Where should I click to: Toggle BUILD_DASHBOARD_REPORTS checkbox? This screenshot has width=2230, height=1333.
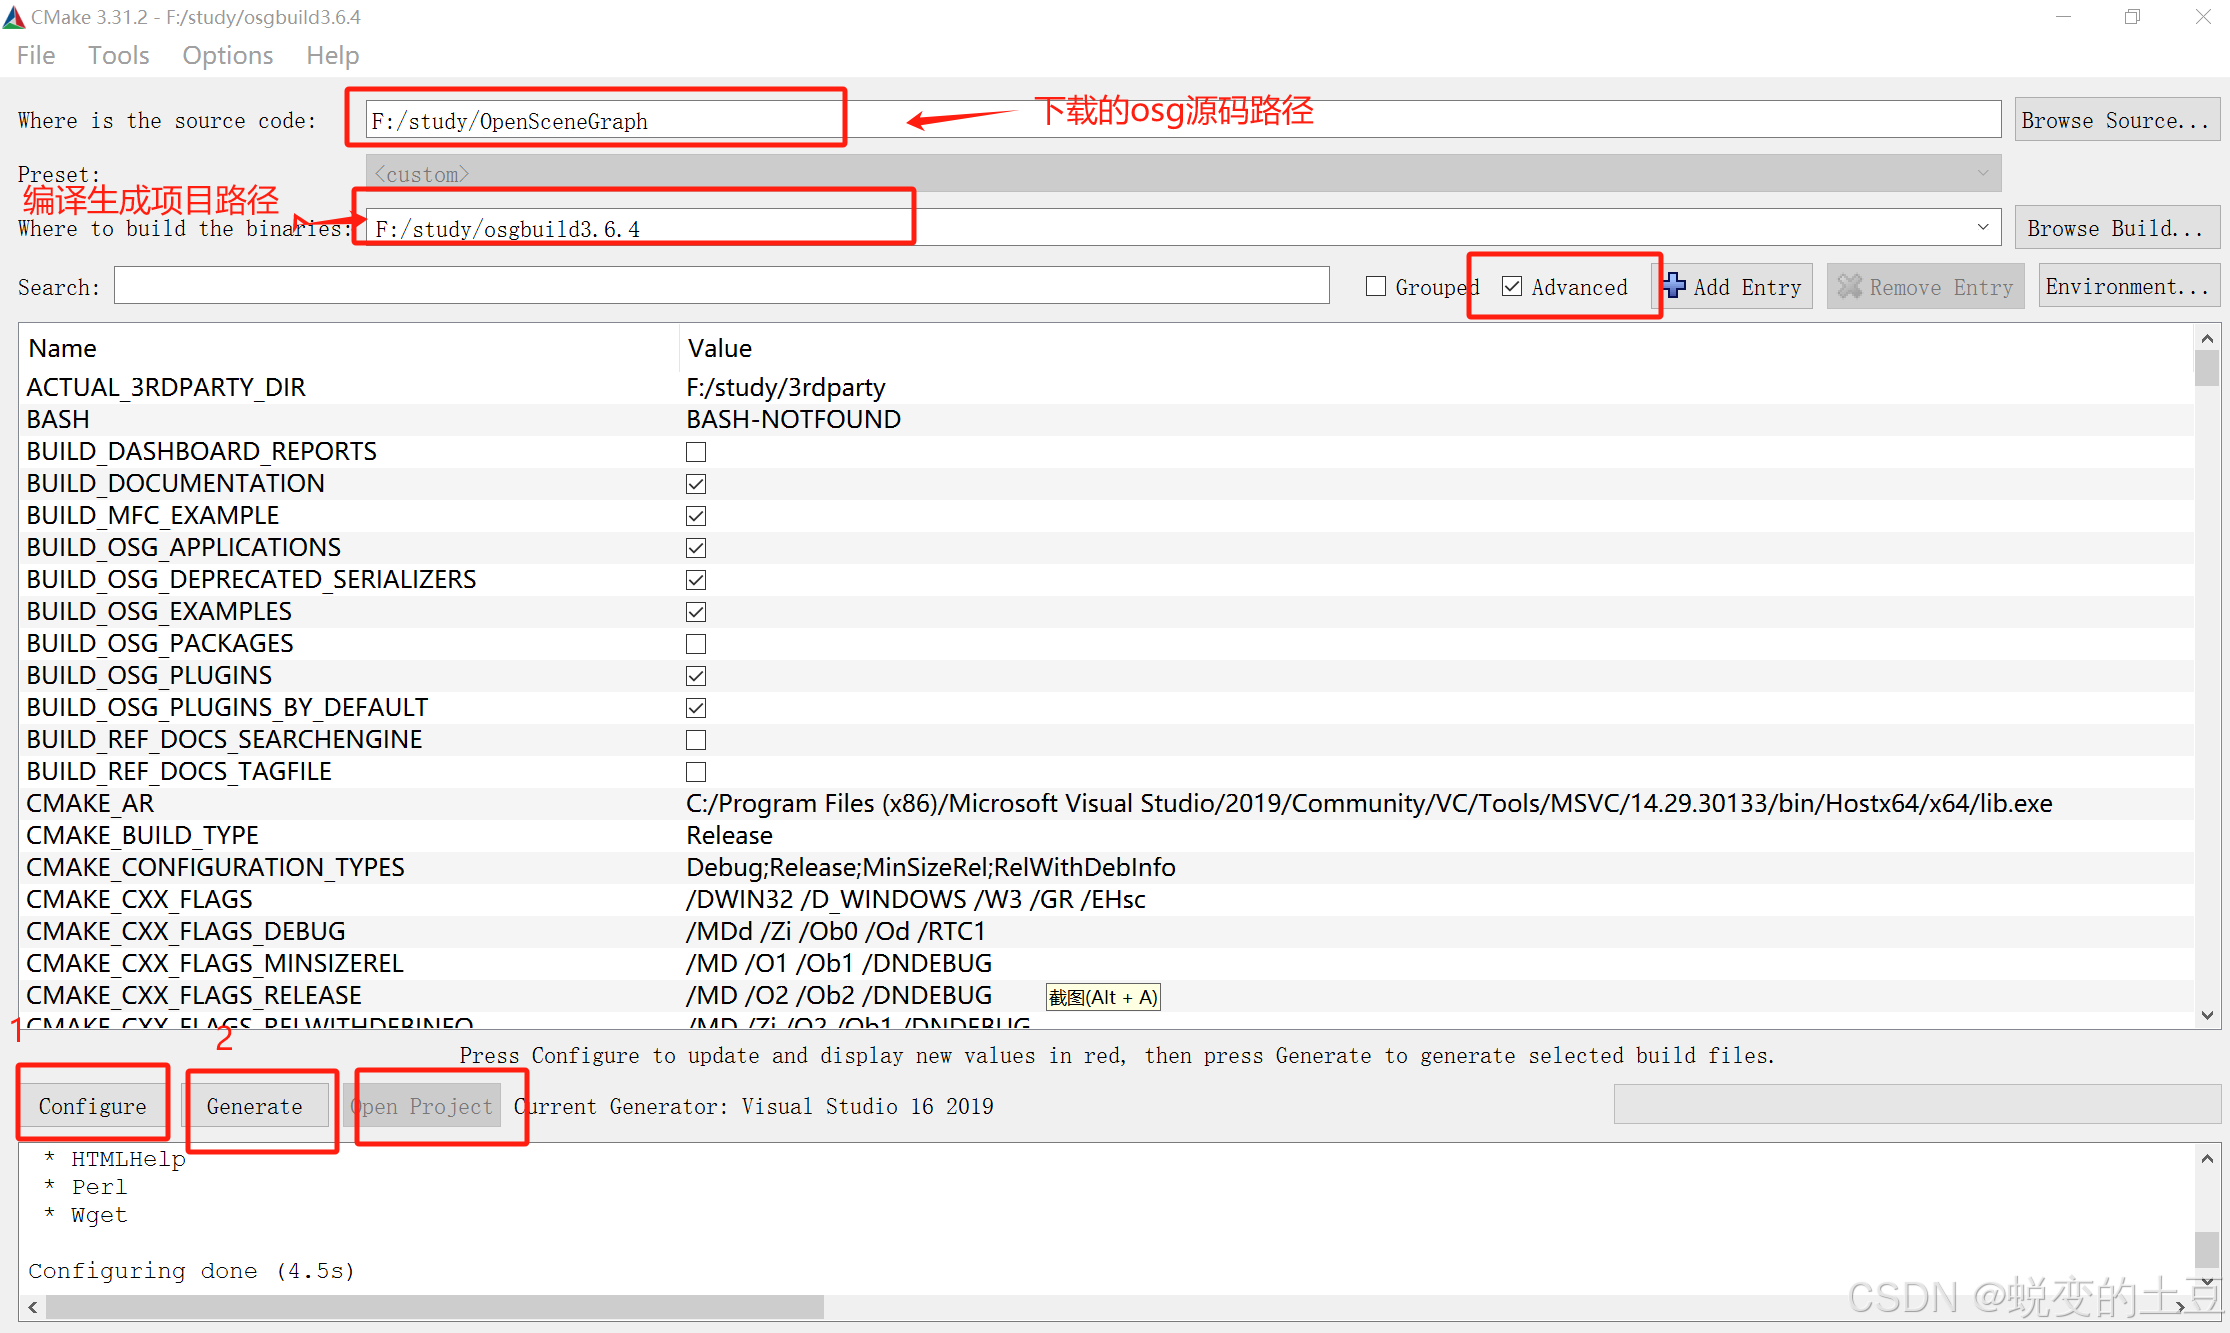pyautogui.click(x=696, y=452)
